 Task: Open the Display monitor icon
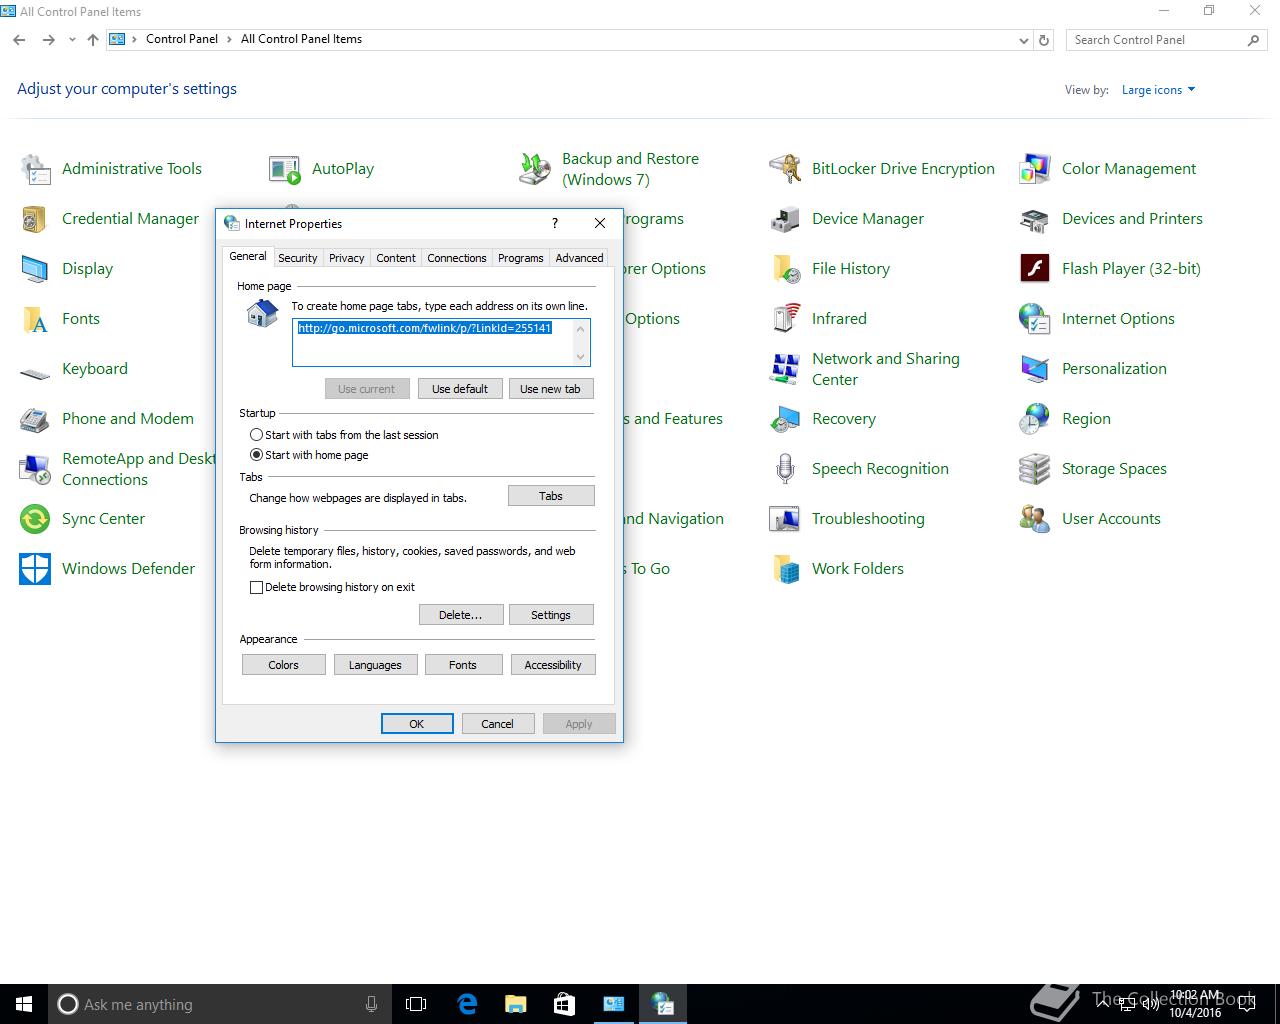[x=35, y=269]
